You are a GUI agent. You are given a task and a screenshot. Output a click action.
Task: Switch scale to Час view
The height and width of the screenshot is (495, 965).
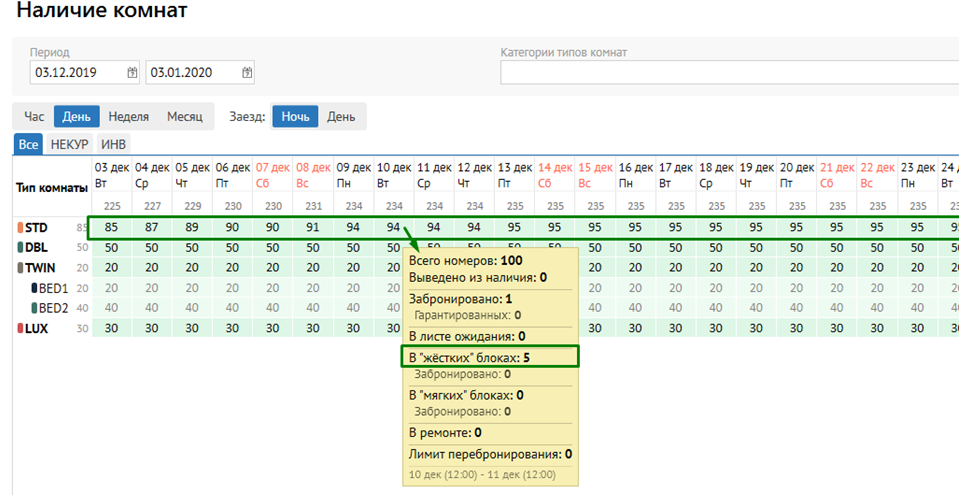coord(33,116)
